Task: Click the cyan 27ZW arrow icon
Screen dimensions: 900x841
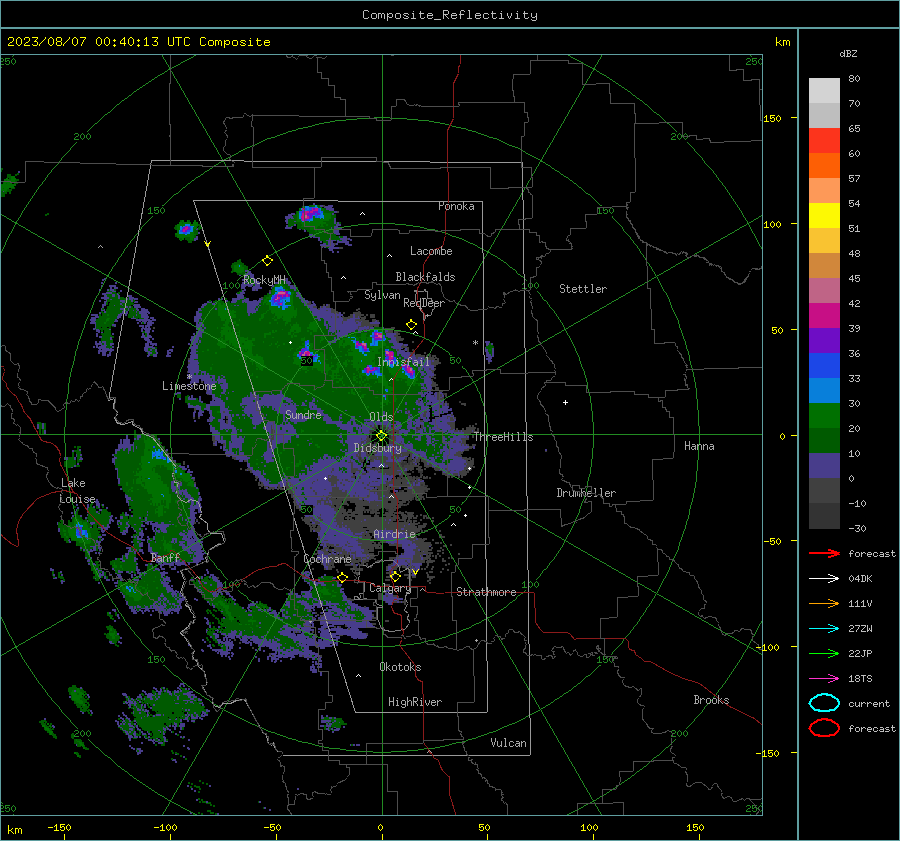Action: [824, 628]
